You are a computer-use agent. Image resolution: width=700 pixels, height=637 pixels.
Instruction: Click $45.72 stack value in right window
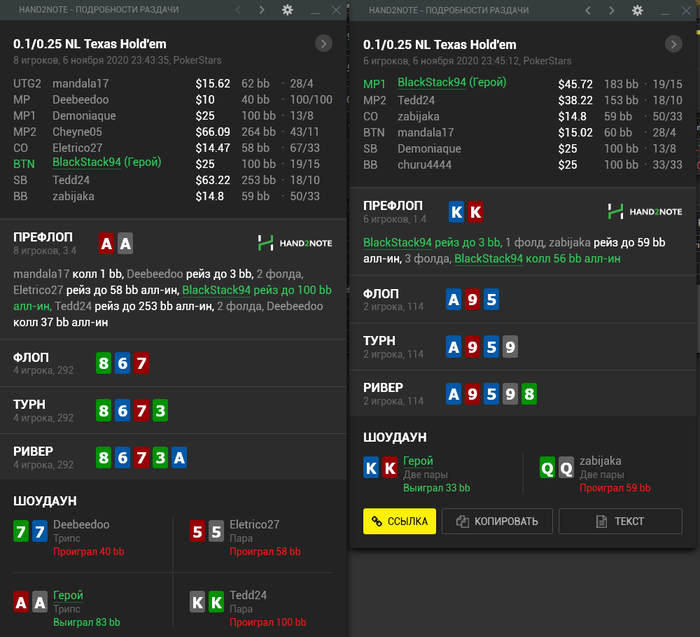tap(575, 84)
